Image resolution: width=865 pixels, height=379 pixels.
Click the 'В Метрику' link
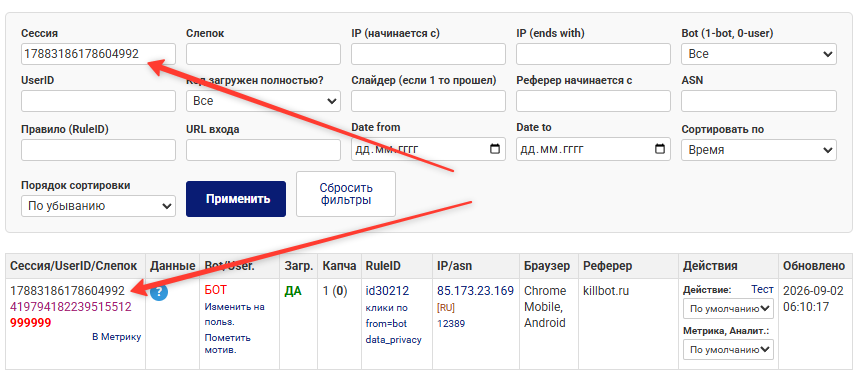[116, 337]
